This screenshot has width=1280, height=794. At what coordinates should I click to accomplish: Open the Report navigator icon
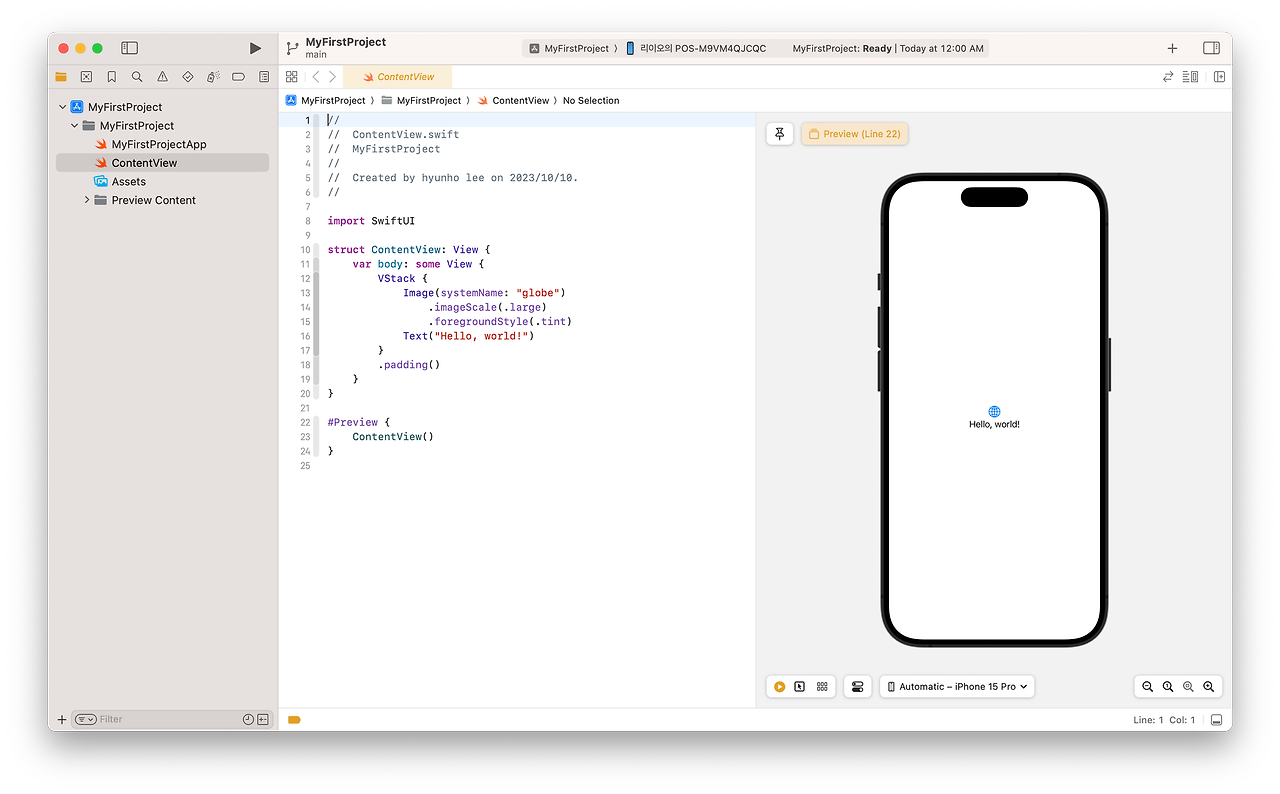coord(263,76)
